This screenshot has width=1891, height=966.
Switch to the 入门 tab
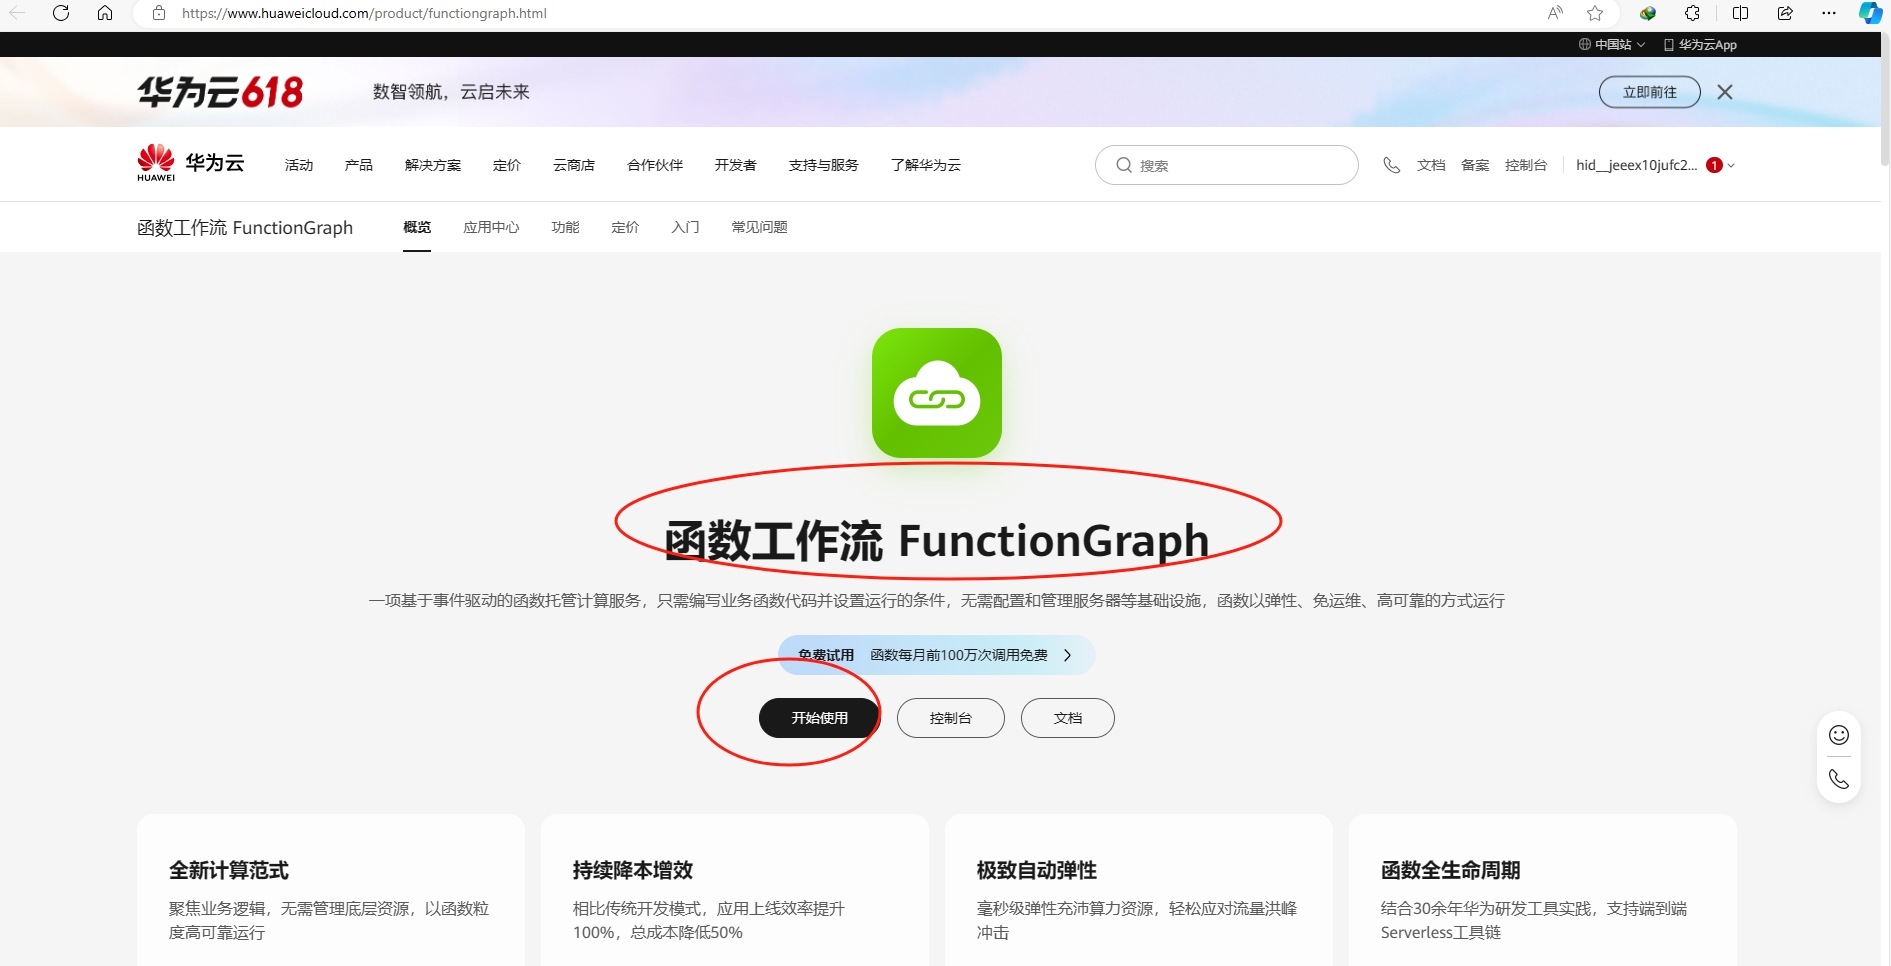[685, 227]
